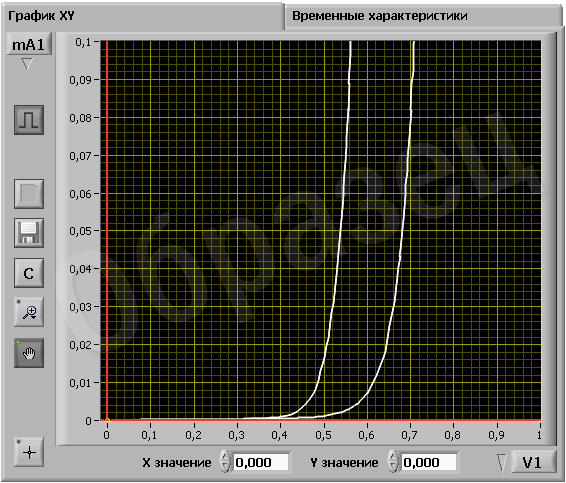Activate the hand pan tool
The width and height of the screenshot is (566, 483).
point(29,353)
